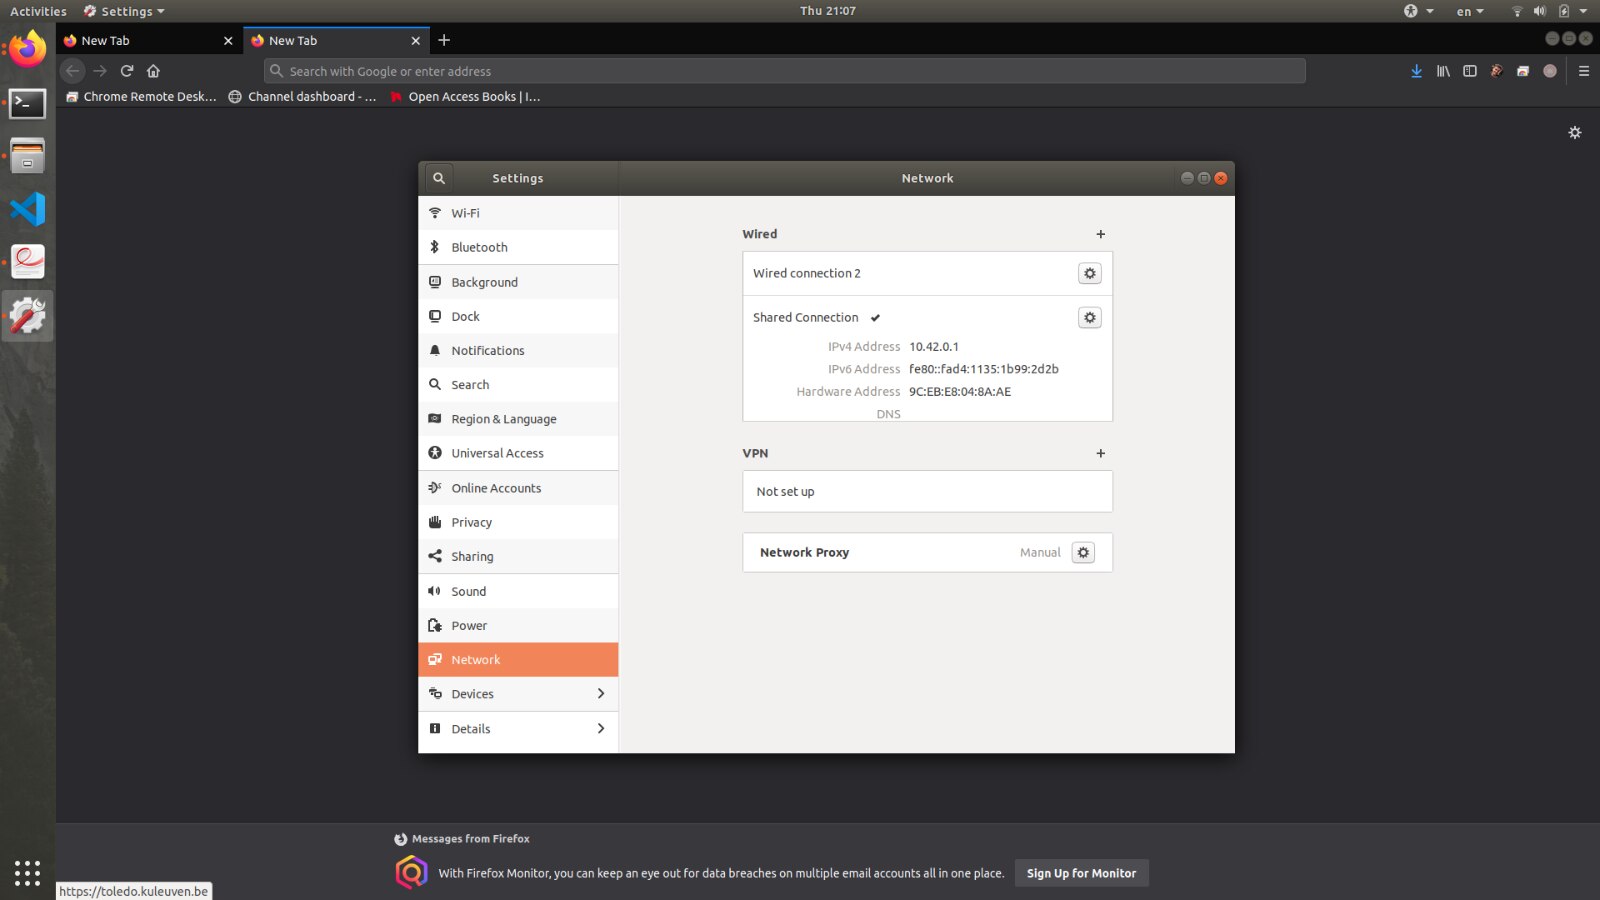
Task: Open Notifications settings panel
Action: [518, 350]
